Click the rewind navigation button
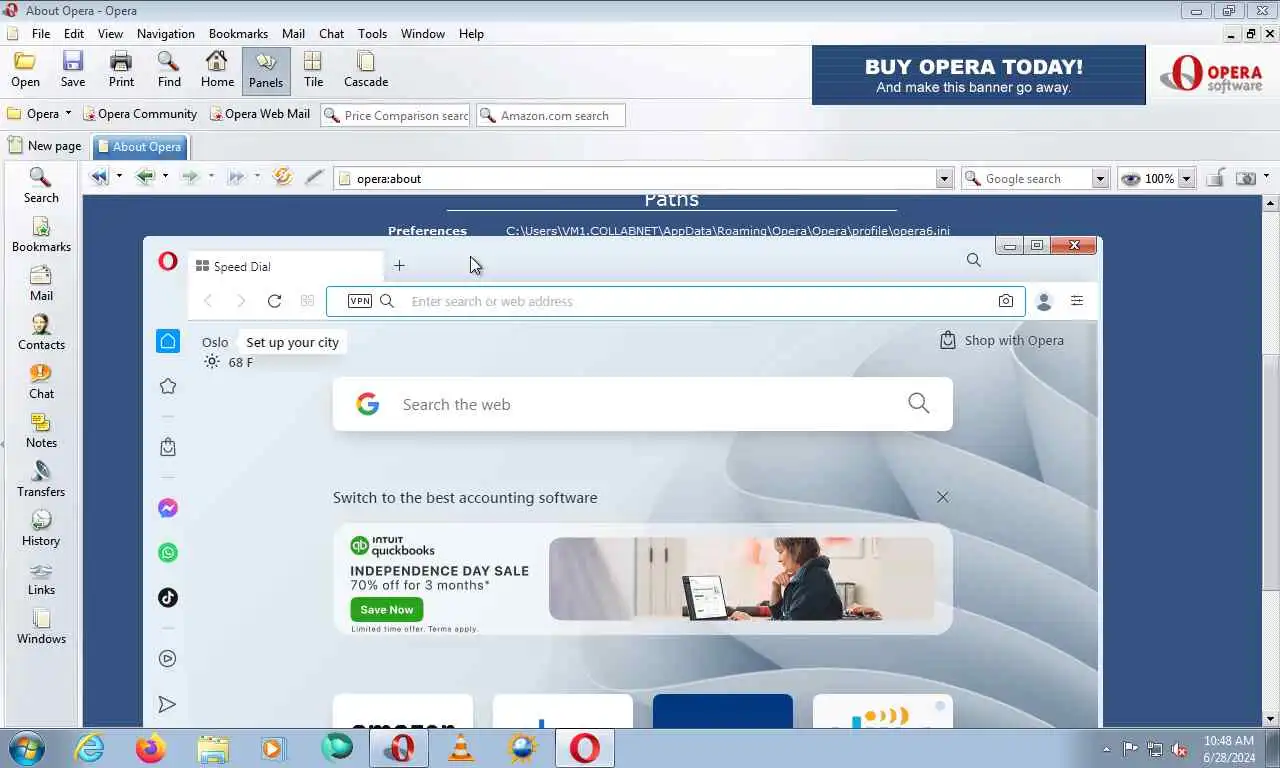This screenshot has height=768, width=1280. 99,178
